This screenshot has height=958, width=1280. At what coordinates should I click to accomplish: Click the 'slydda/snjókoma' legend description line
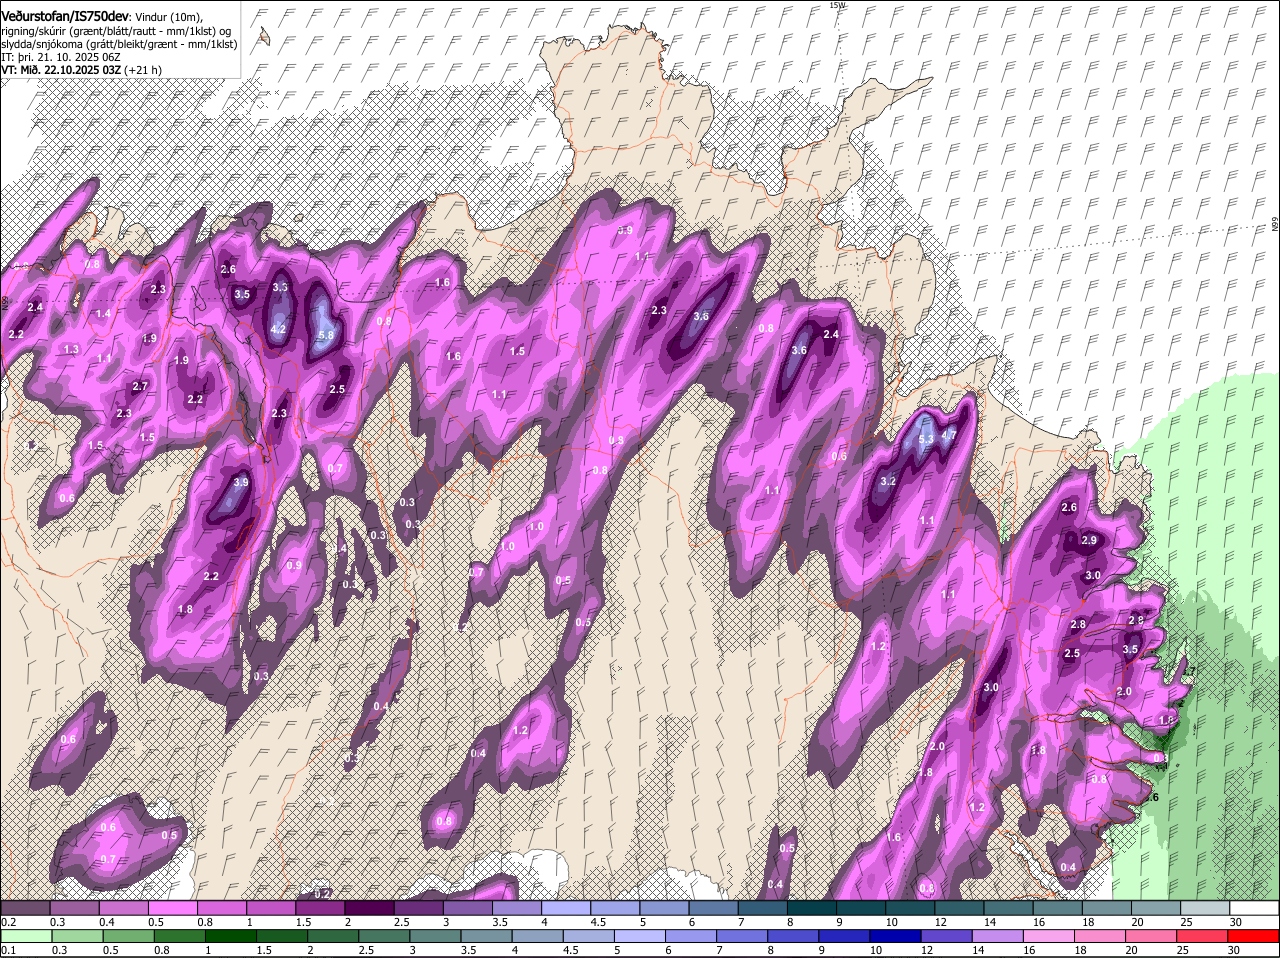(x=119, y=44)
